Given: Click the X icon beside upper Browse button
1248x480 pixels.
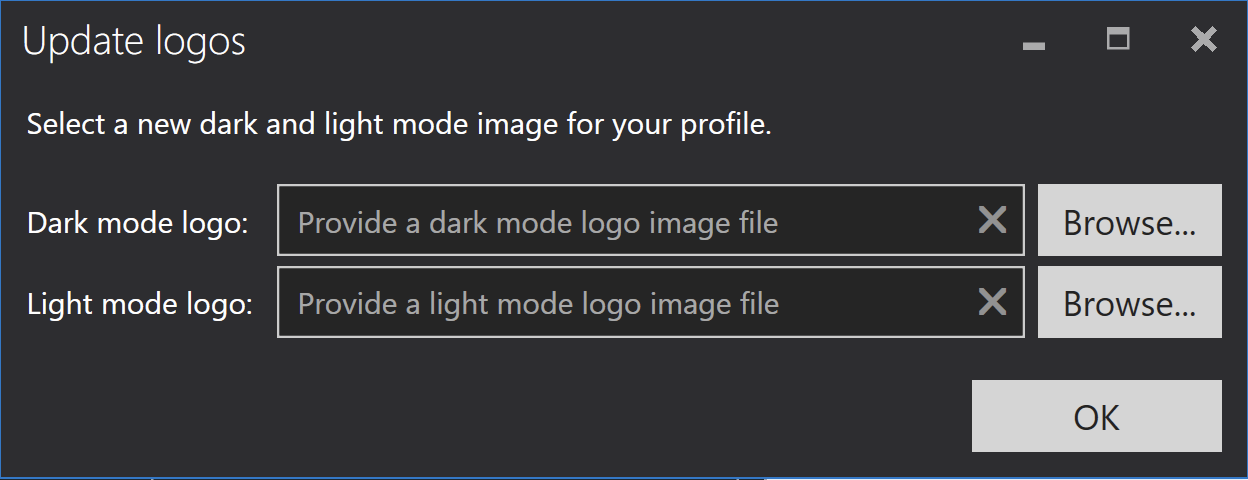Looking at the screenshot, I should 992,220.
